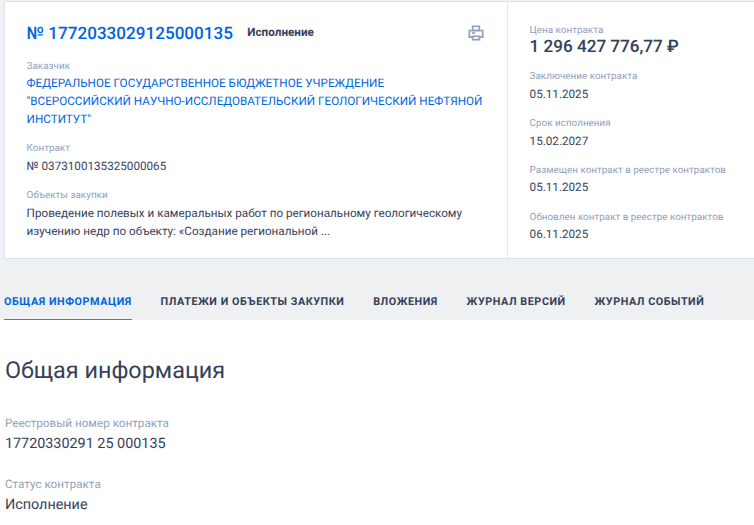
Task: Click Исполнение value under Статус контракта
Action: [46, 504]
